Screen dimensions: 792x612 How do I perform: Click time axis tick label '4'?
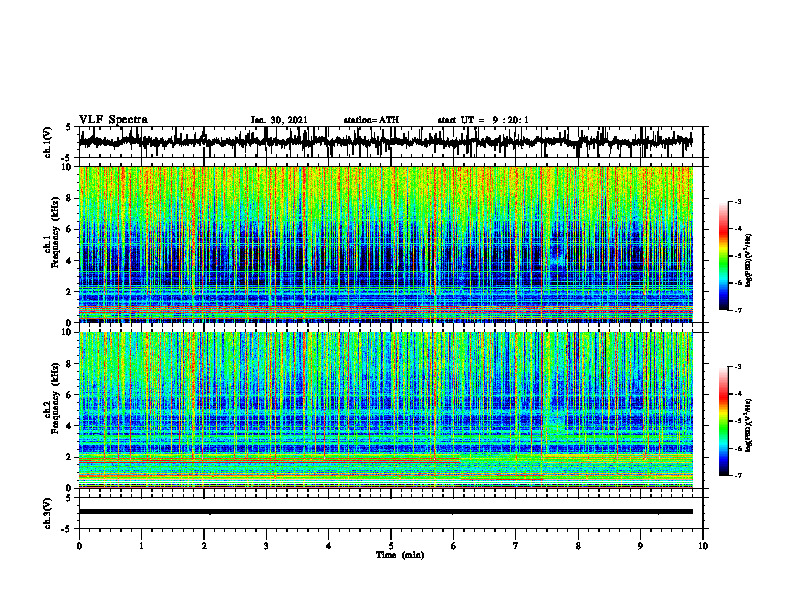click(x=329, y=546)
